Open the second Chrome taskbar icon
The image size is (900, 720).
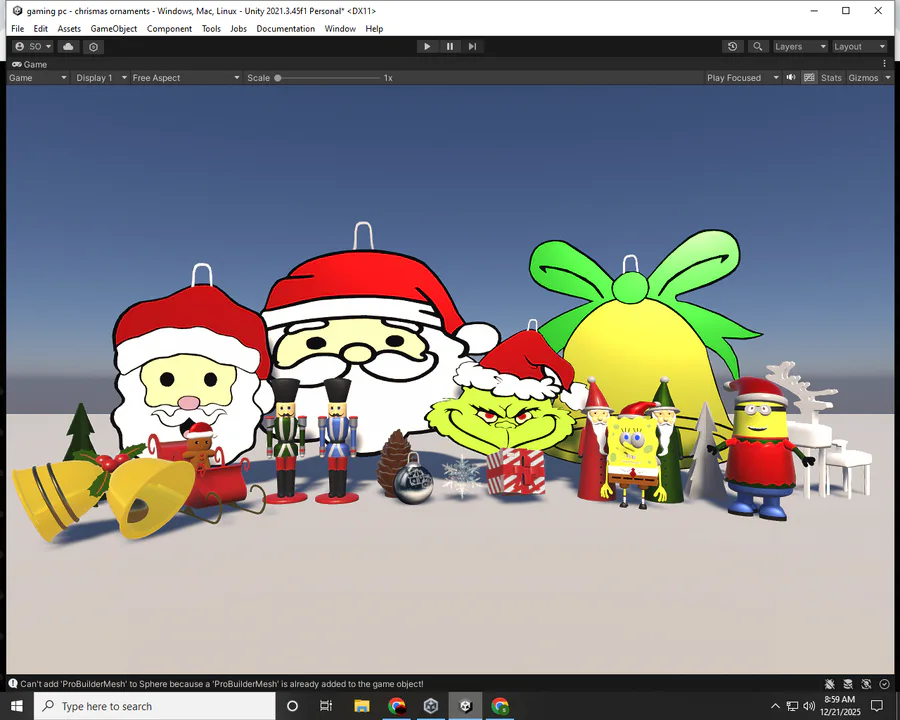[x=500, y=706]
